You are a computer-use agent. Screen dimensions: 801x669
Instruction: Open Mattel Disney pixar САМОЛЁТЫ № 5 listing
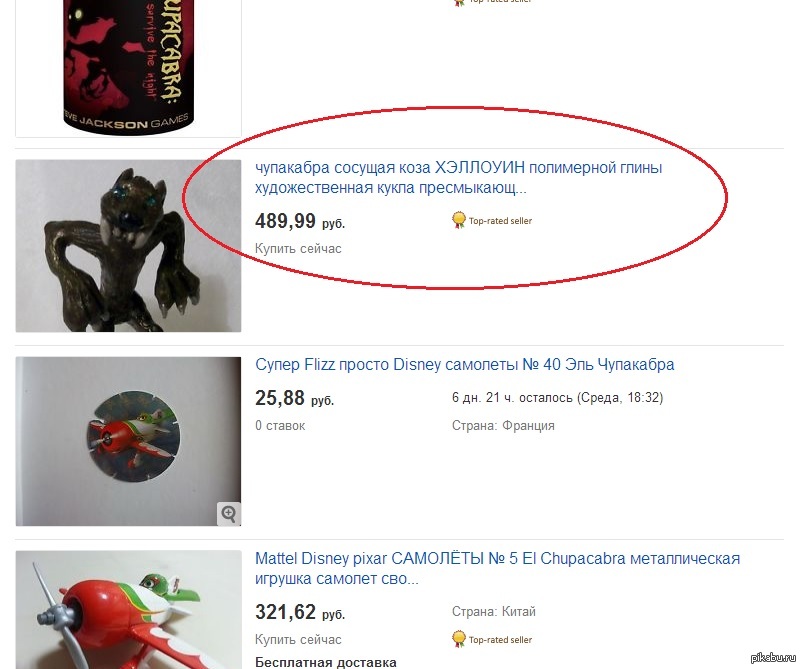[497, 568]
